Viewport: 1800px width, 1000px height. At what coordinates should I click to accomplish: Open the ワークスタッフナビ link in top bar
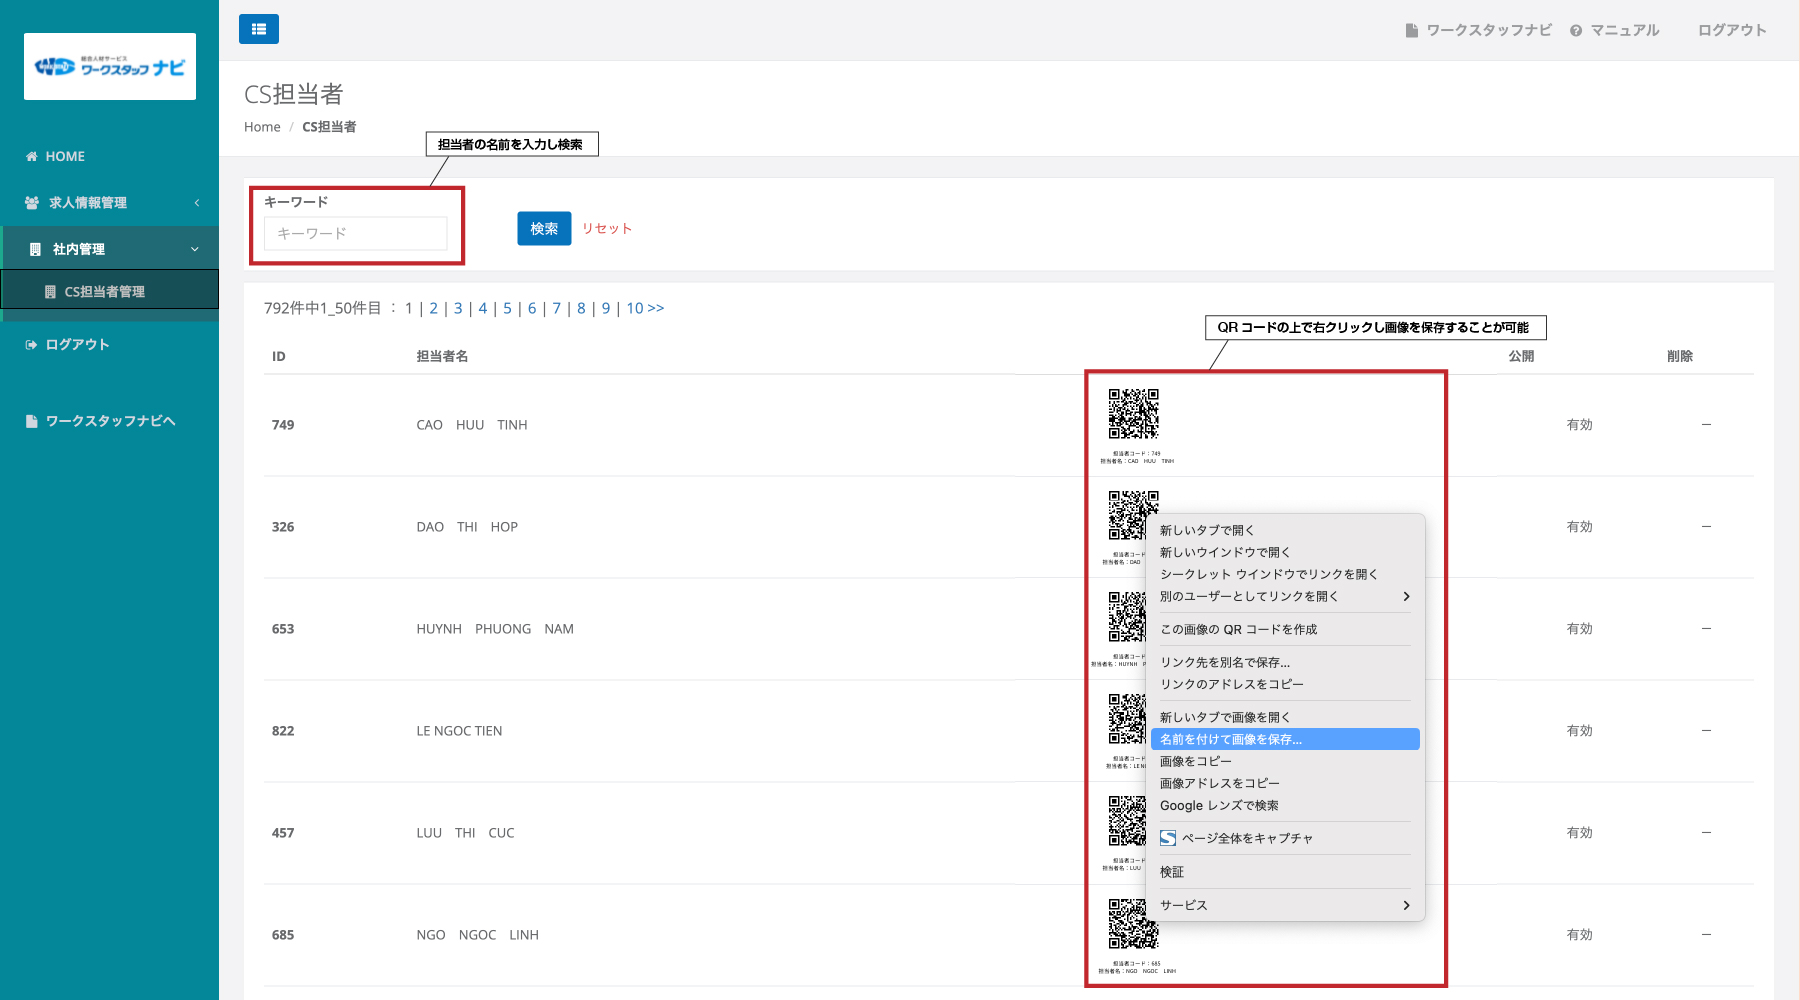tap(1488, 30)
